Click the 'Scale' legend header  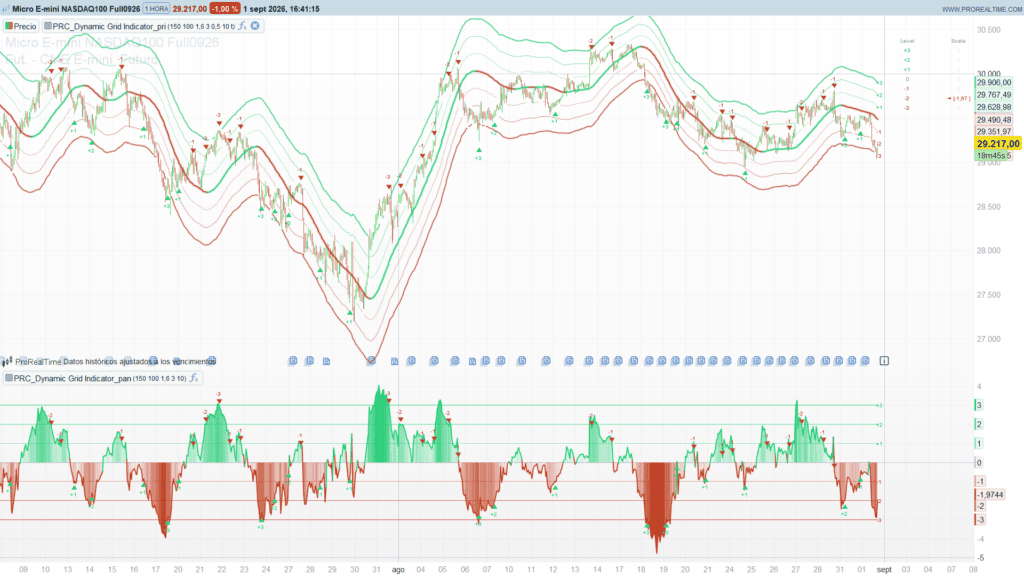point(957,41)
